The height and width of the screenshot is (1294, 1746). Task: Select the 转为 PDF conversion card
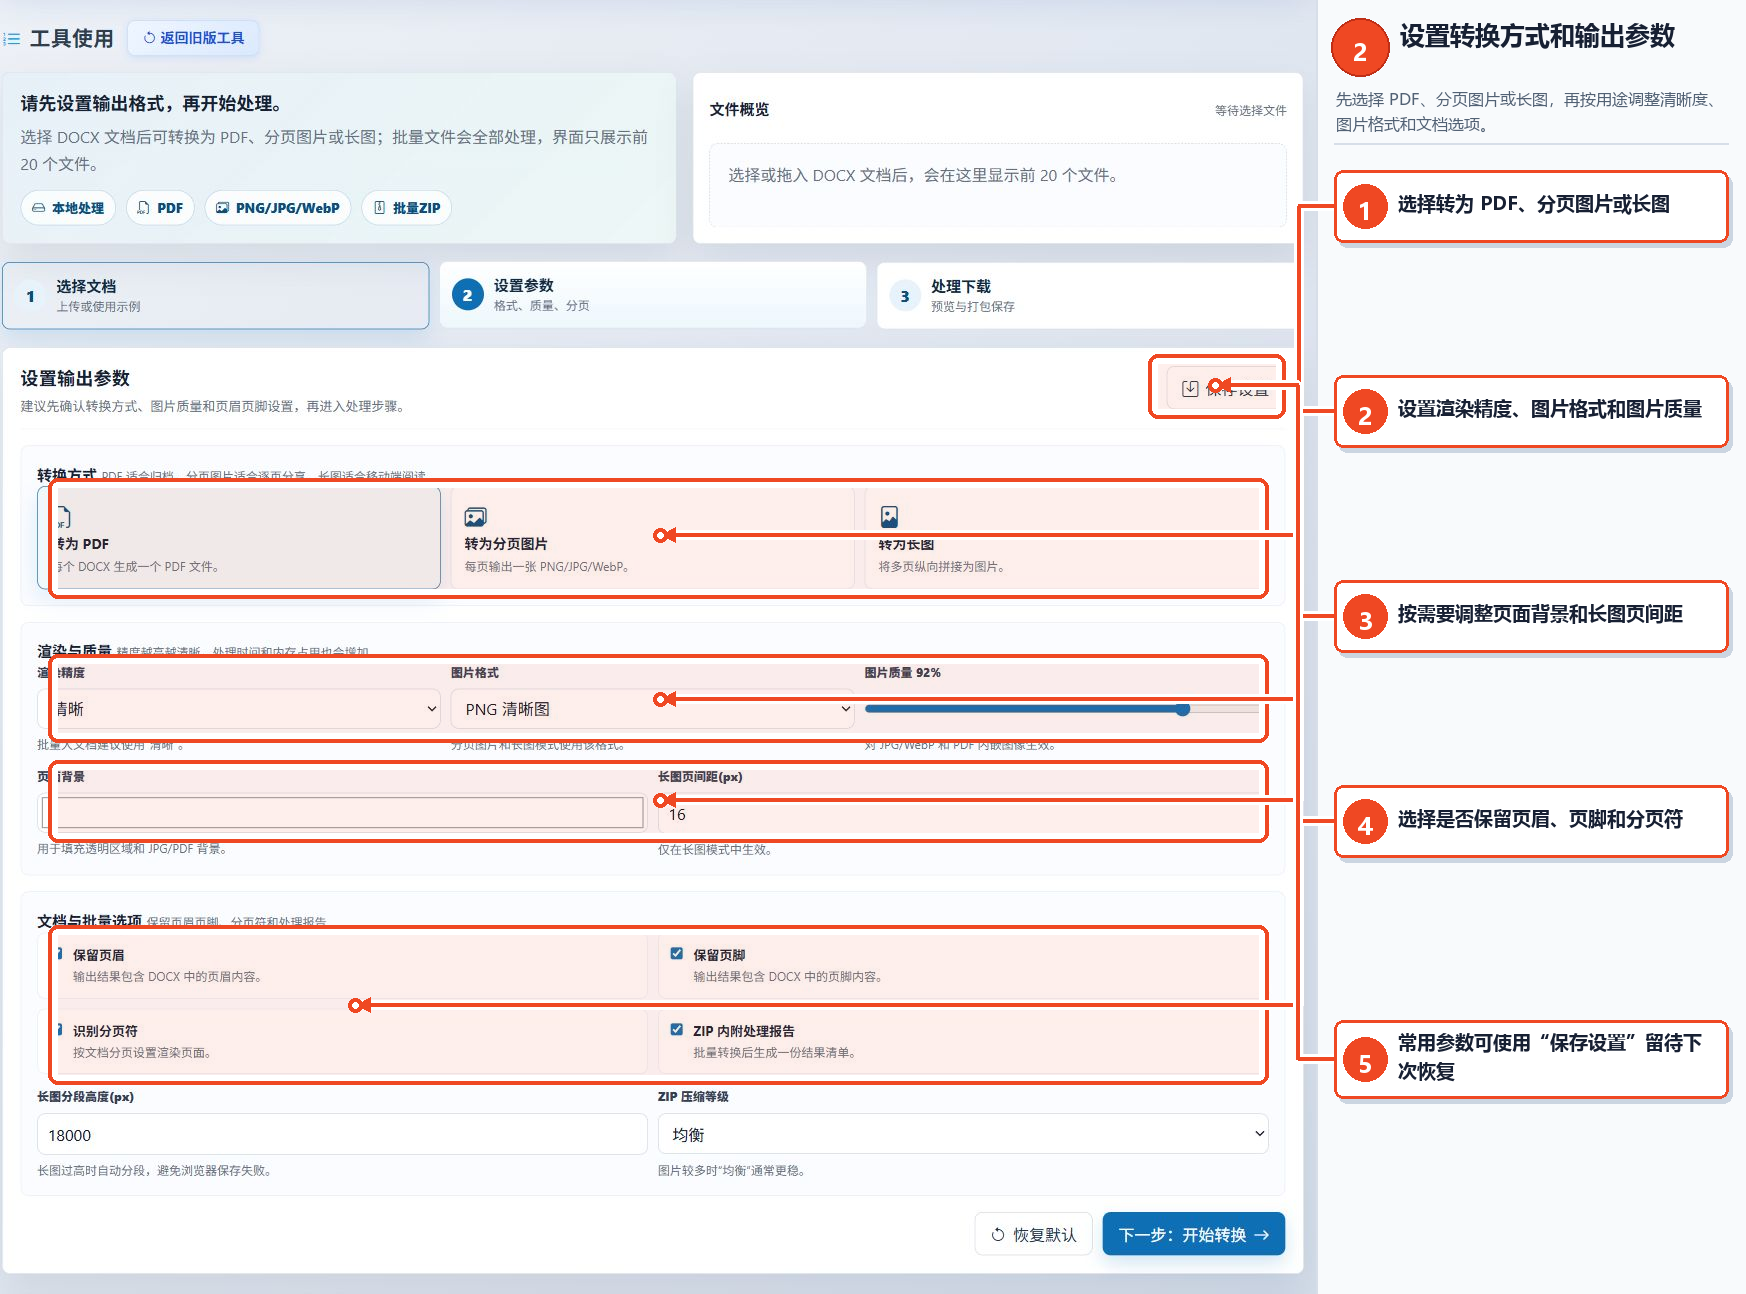pos(239,538)
